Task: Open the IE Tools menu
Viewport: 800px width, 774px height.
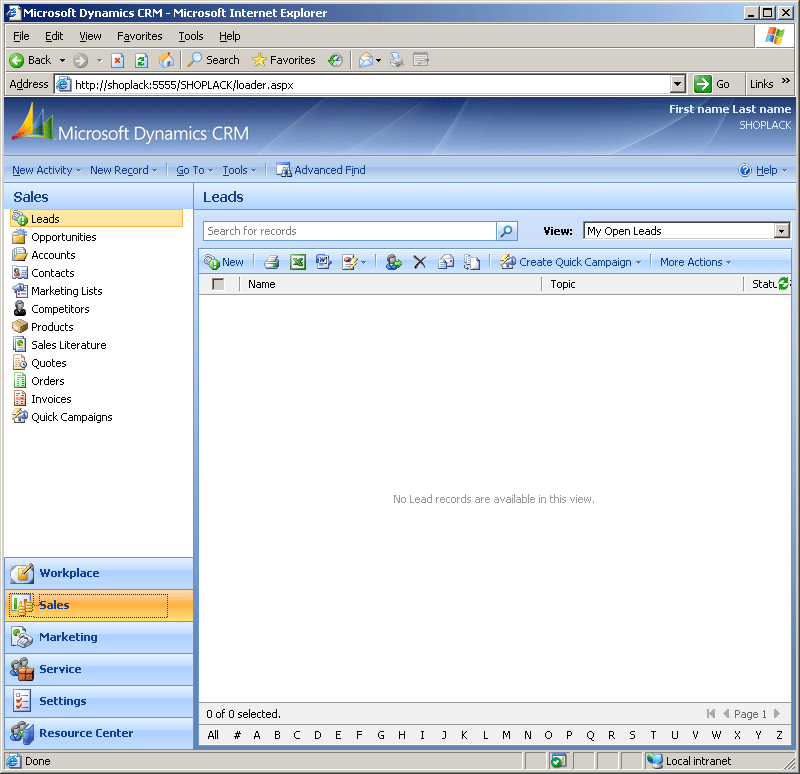Action: pyautogui.click(x=191, y=36)
